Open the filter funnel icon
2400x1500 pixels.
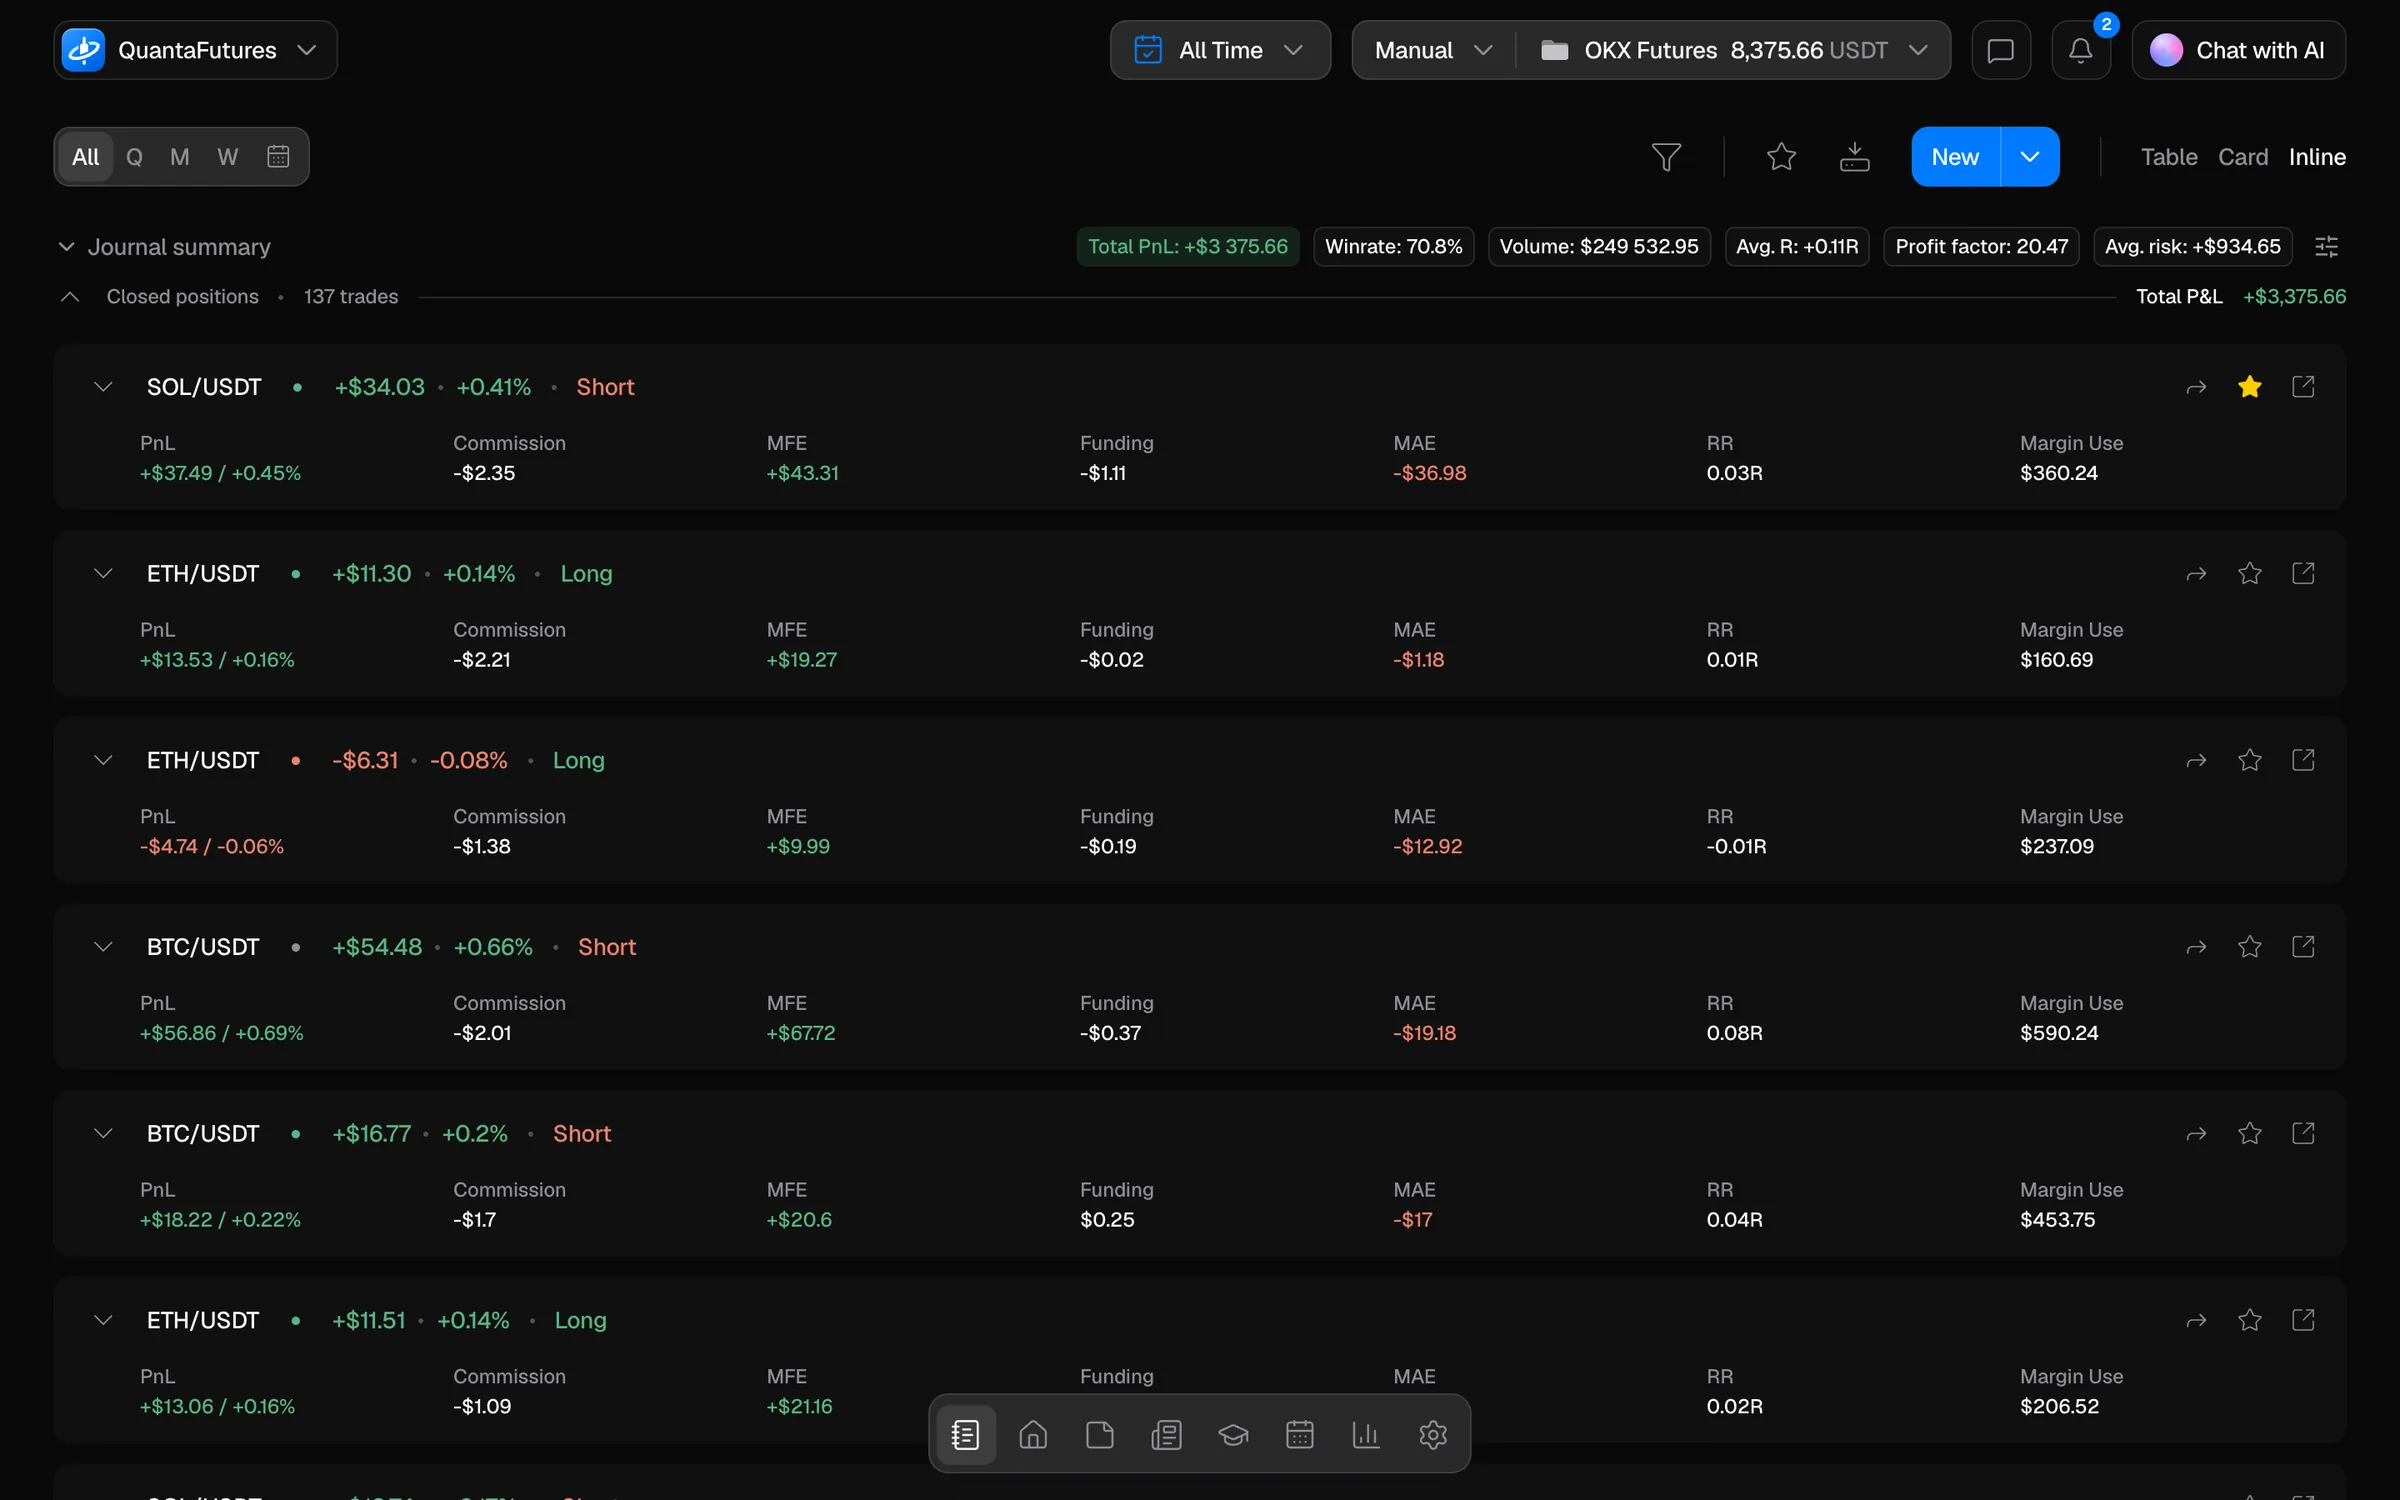click(x=1666, y=157)
